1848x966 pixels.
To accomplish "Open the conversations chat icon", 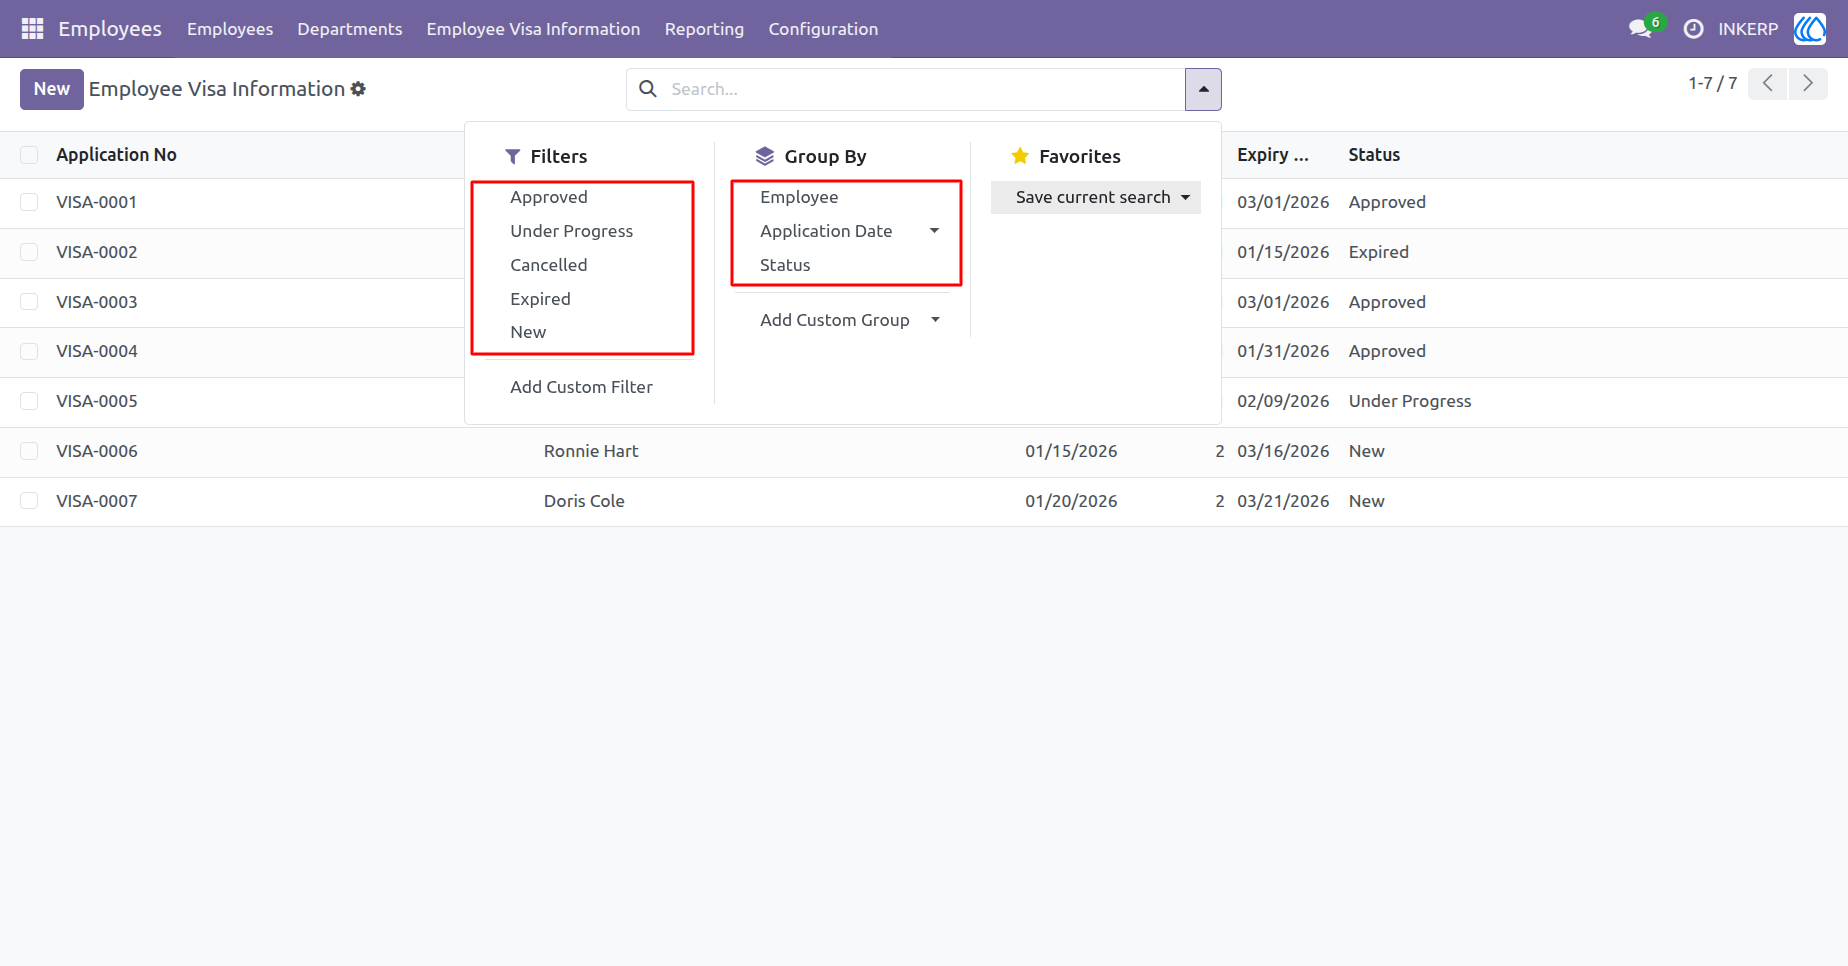I will click(x=1640, y=29).
